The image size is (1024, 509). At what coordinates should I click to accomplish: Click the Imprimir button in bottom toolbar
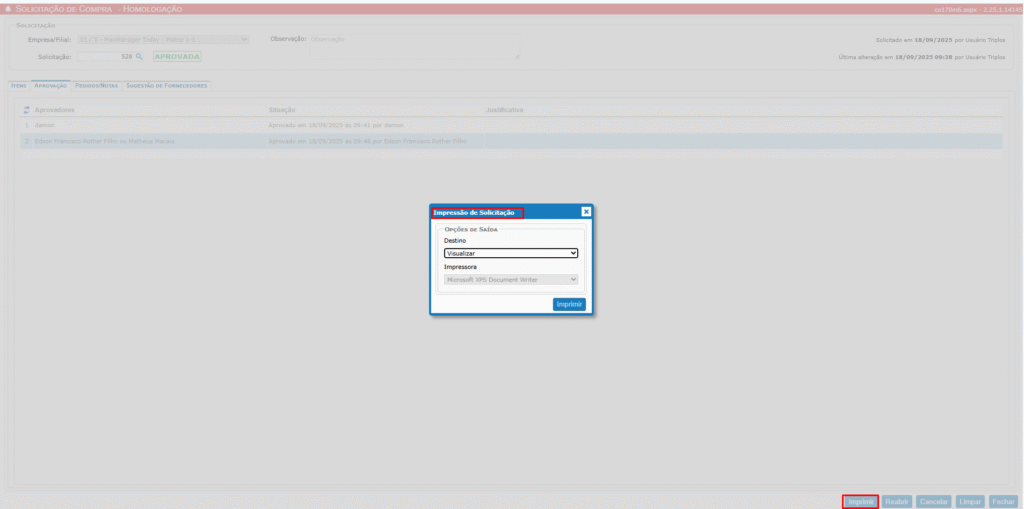(x=861, y=501)
